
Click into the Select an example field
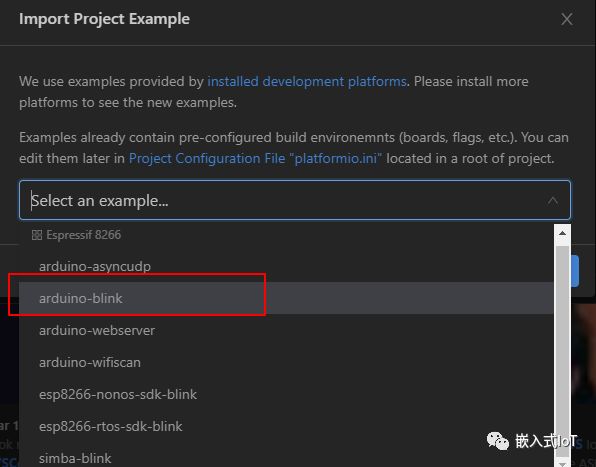pyautogui.click(x=295, y=200)
